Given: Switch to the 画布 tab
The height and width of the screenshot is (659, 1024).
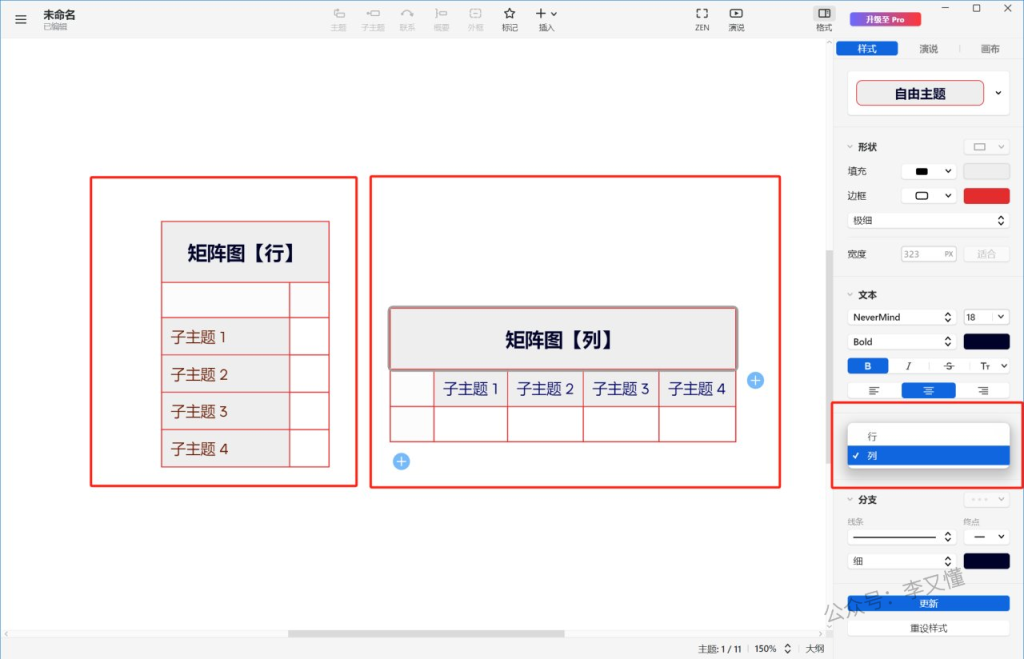Looking at the screenshot, I should (989, 49).
